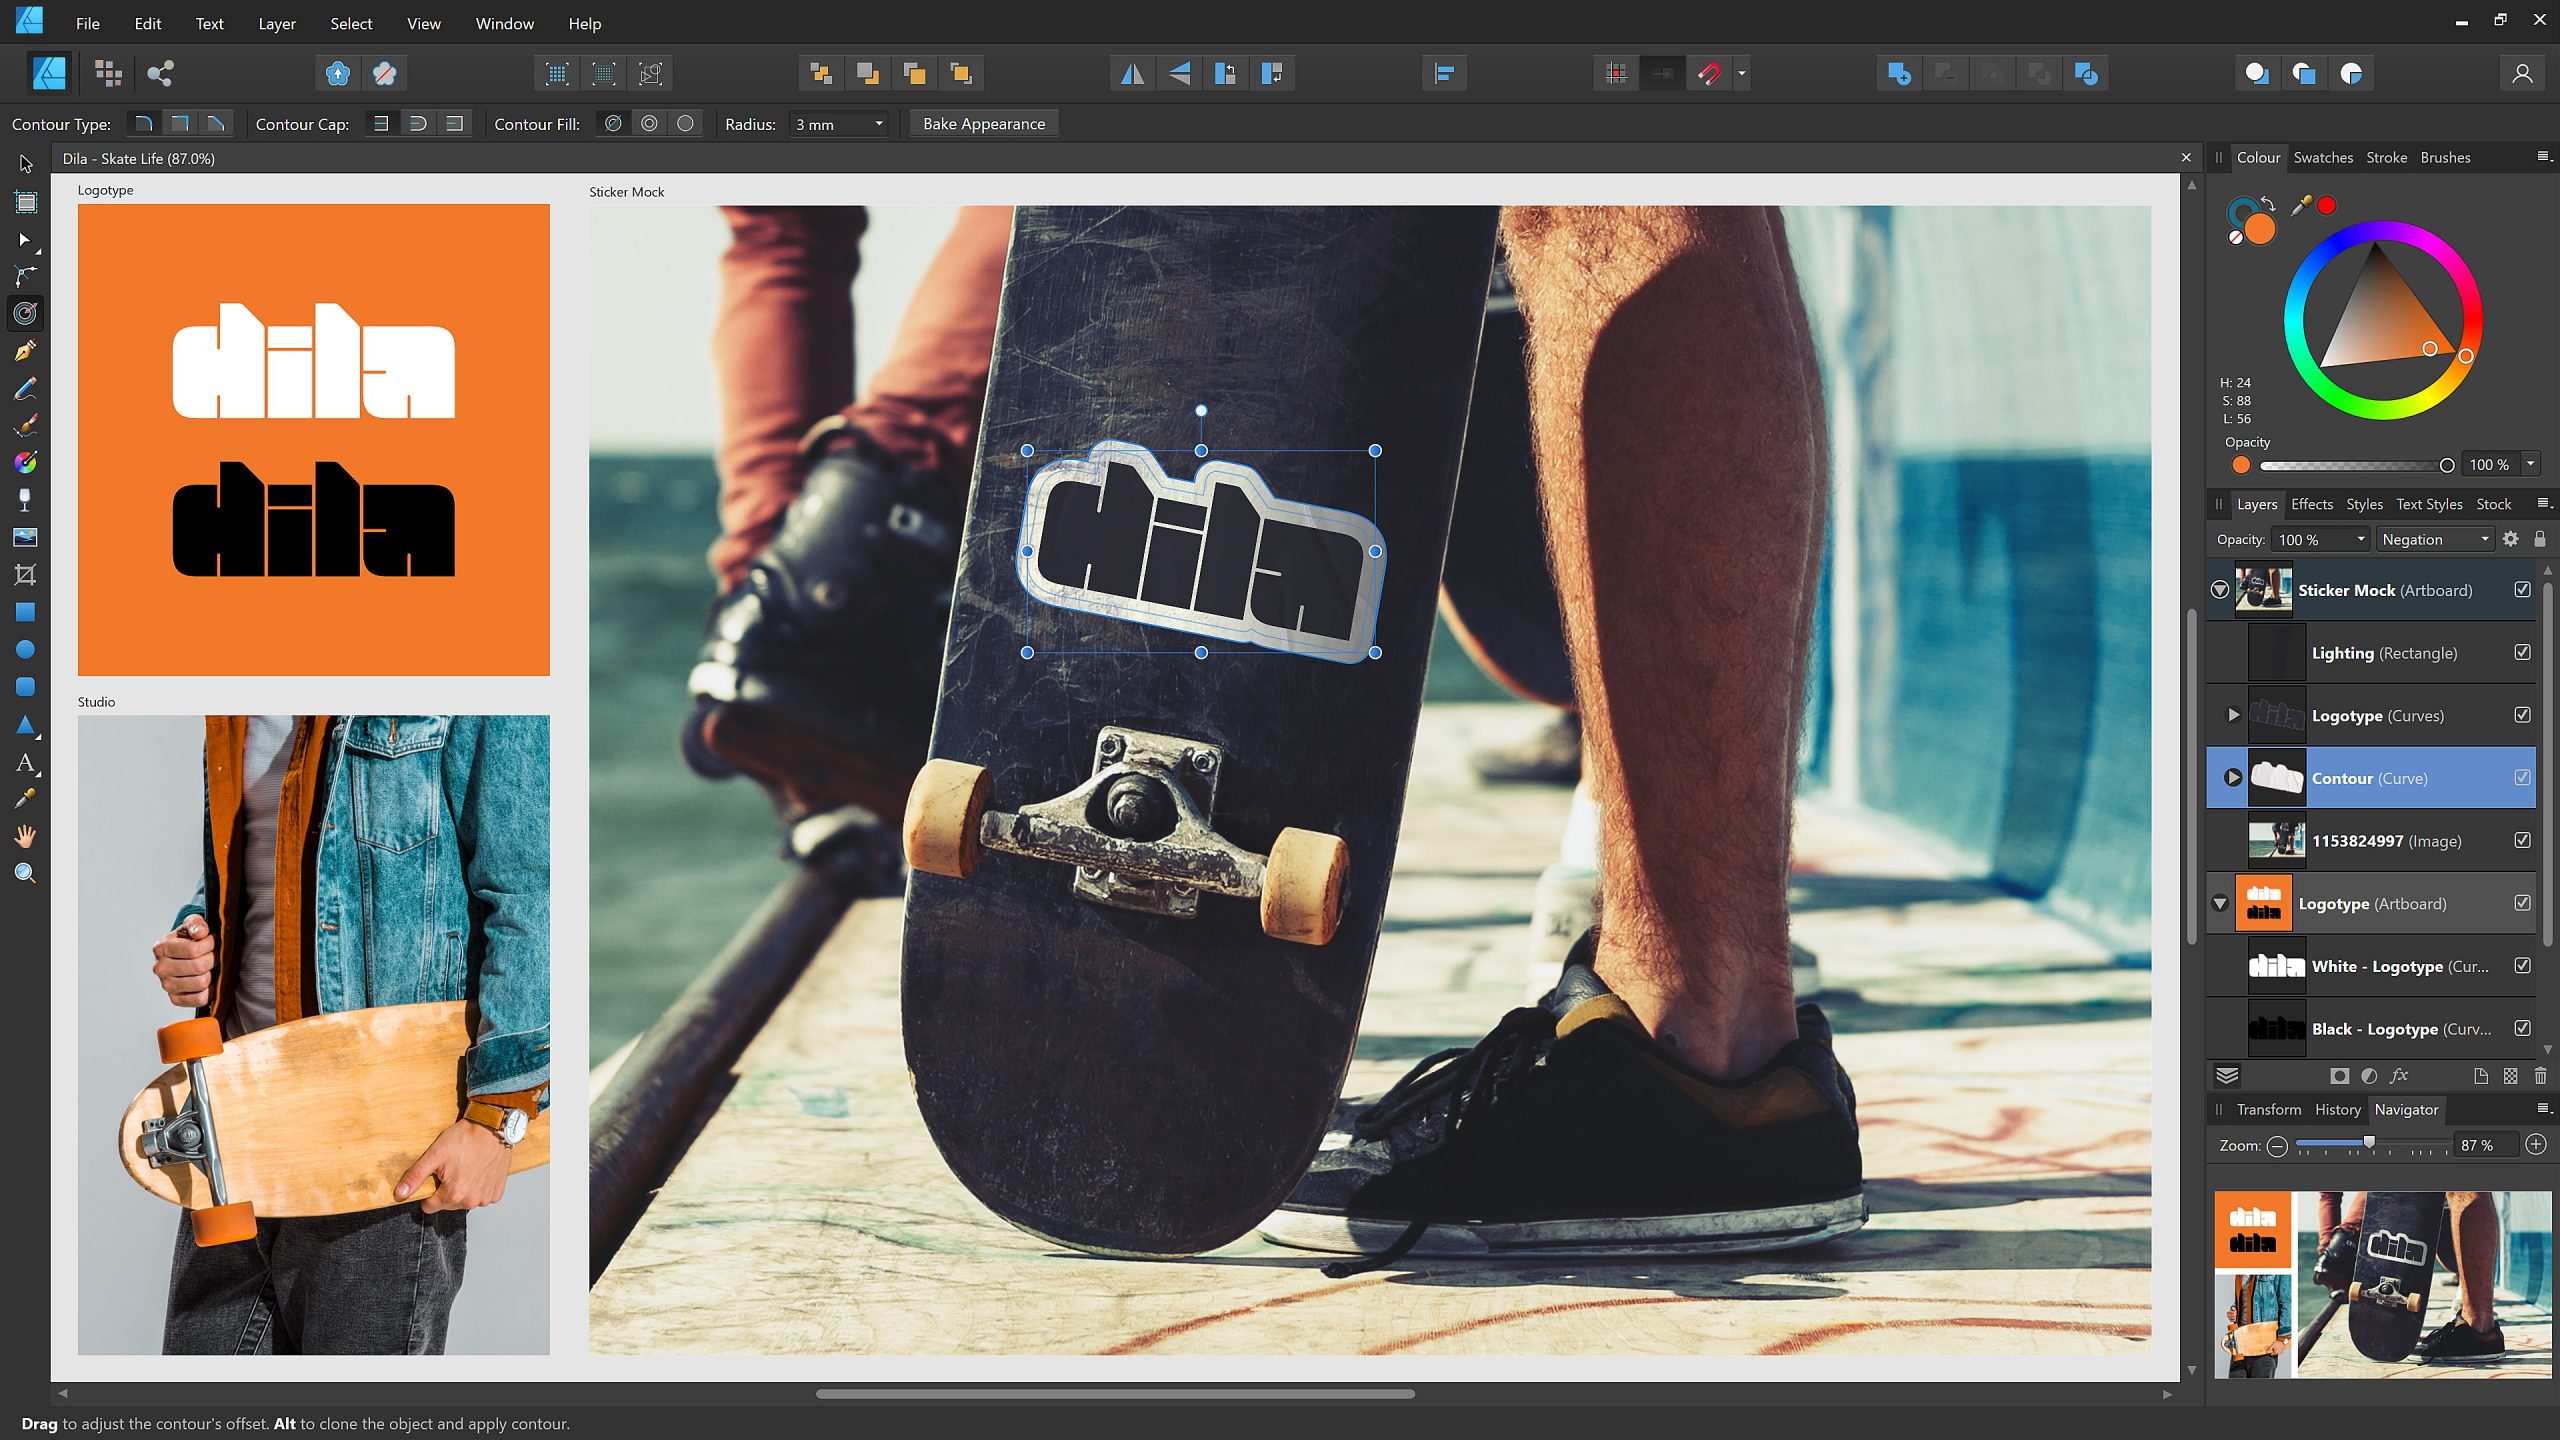Hide the Lighting (Rectangle) layer
Screen dimensions: 2560x1440
[2522, 652]
